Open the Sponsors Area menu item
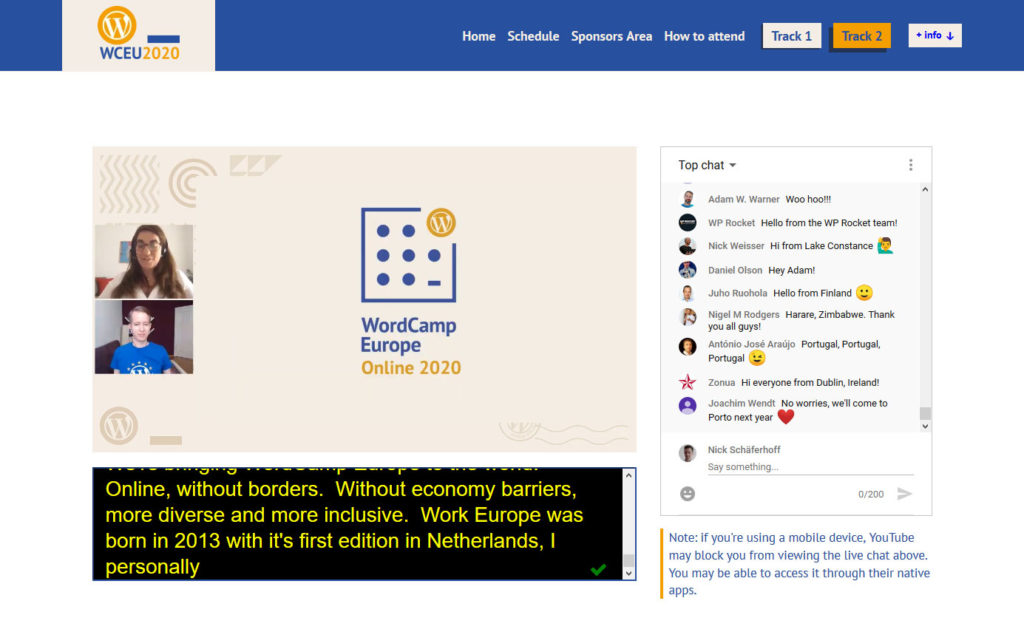 611,37
